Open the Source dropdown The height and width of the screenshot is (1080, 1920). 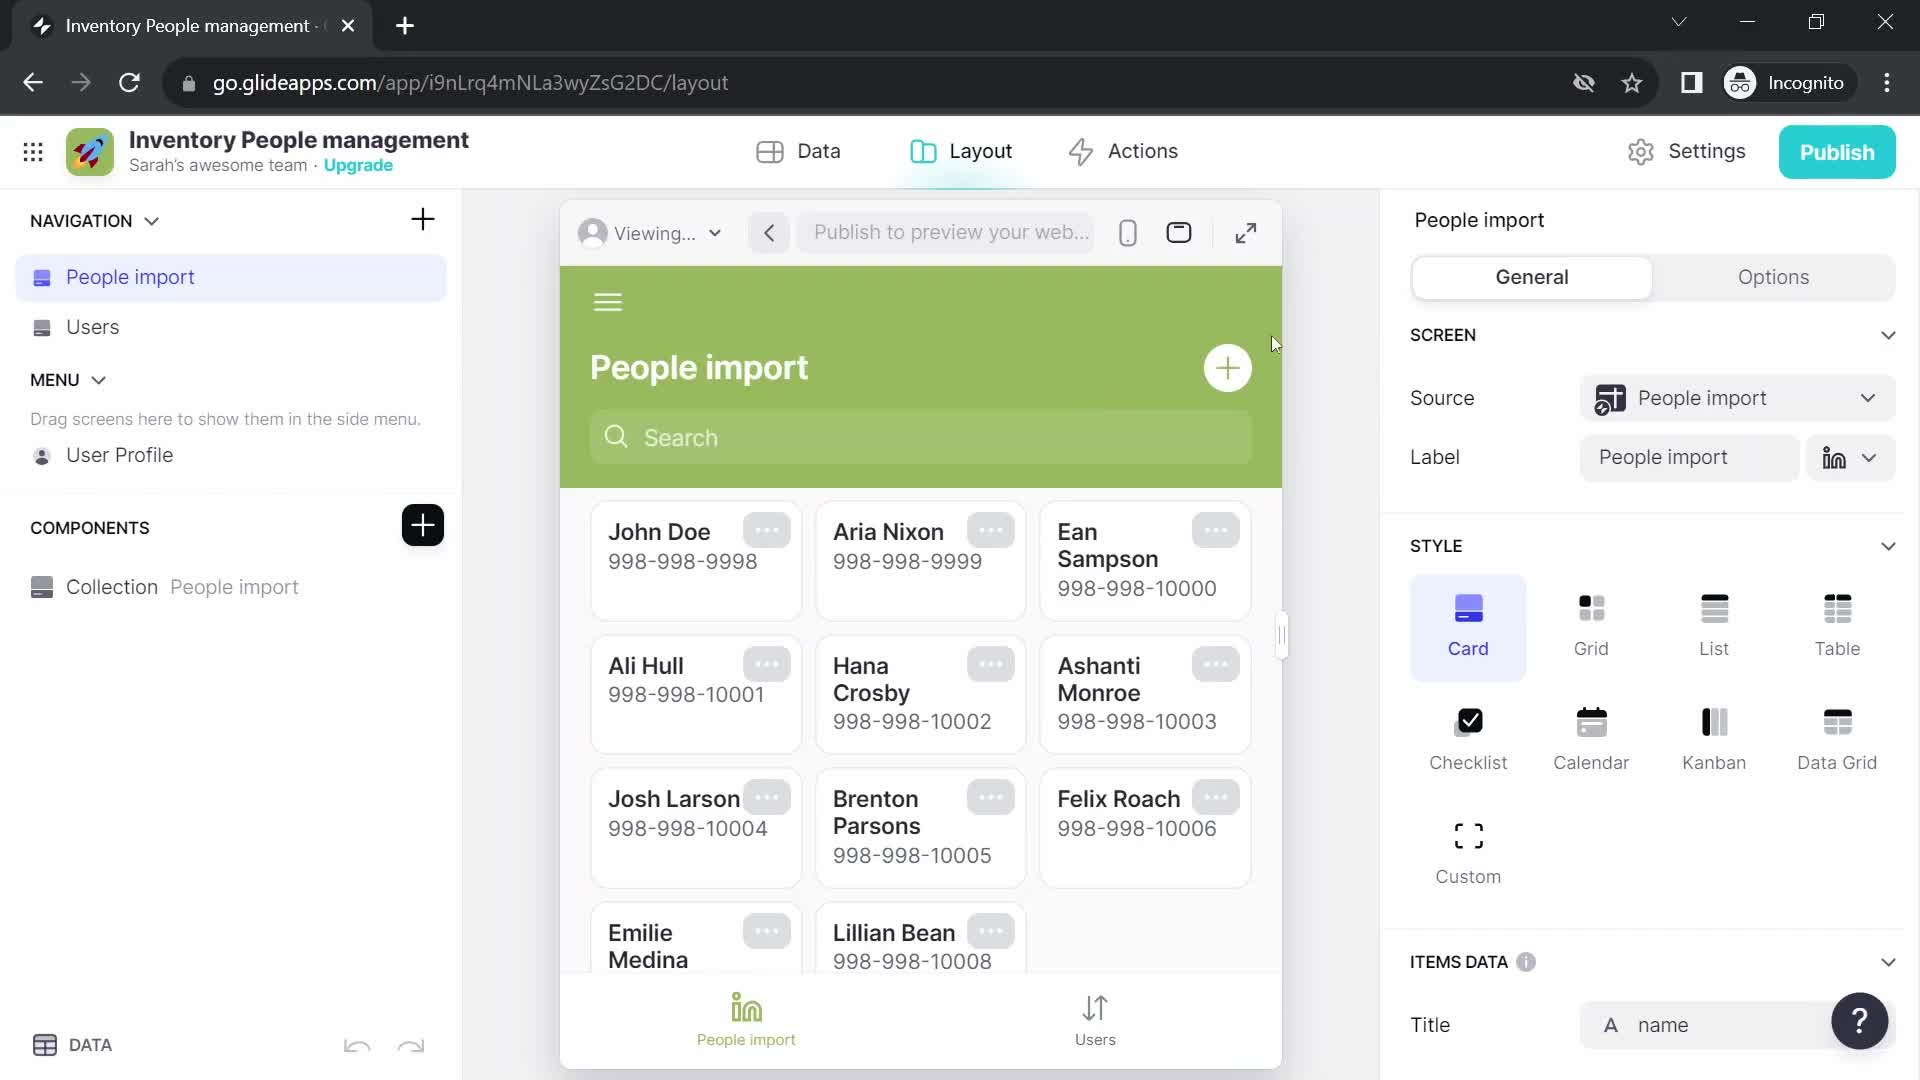click(x=1735, y=397)
